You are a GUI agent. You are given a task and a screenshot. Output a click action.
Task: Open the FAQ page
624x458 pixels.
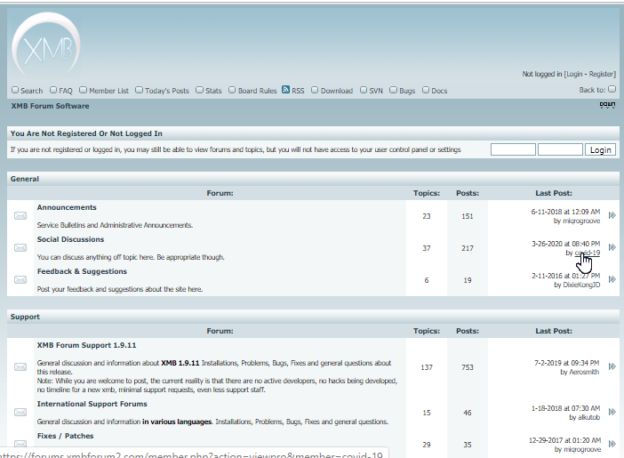(x=66, y=91)
